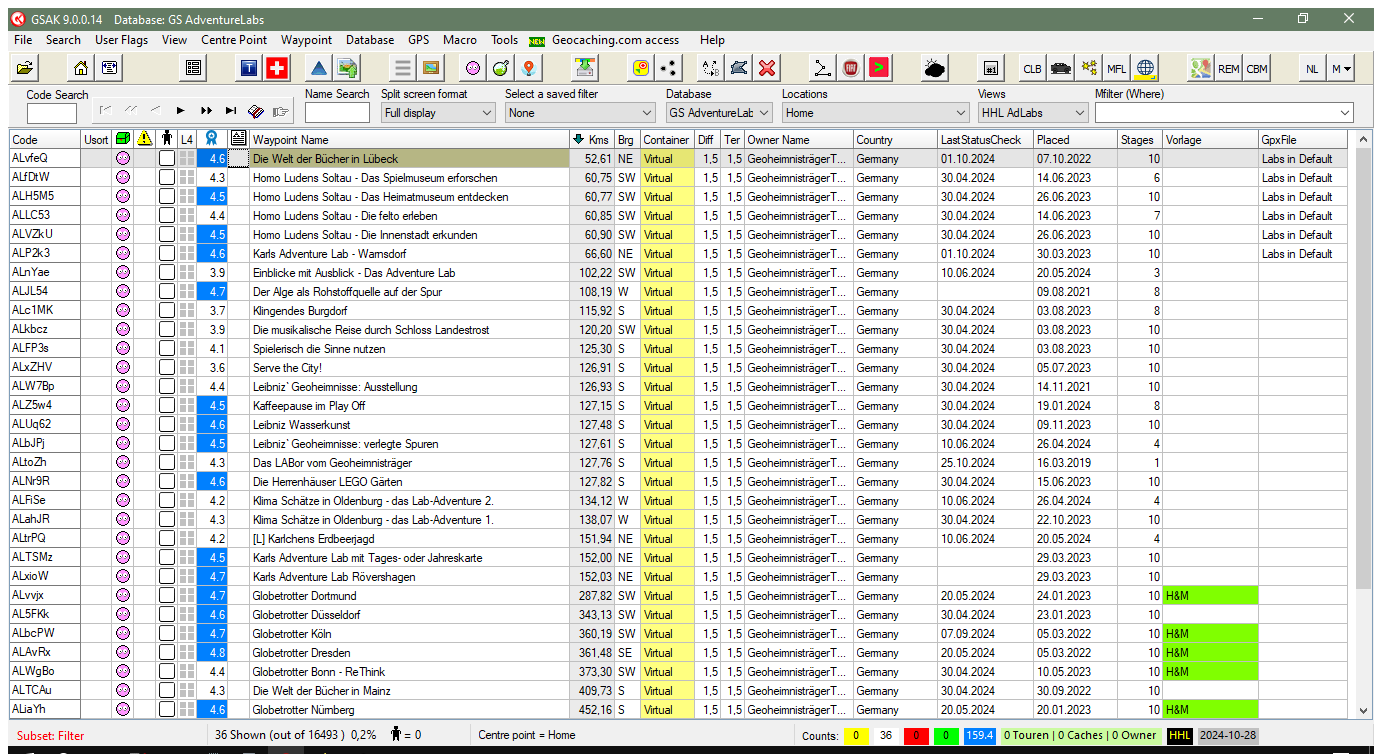
Task: Click the blue 159.4 box in status bar
Action: 980,735
